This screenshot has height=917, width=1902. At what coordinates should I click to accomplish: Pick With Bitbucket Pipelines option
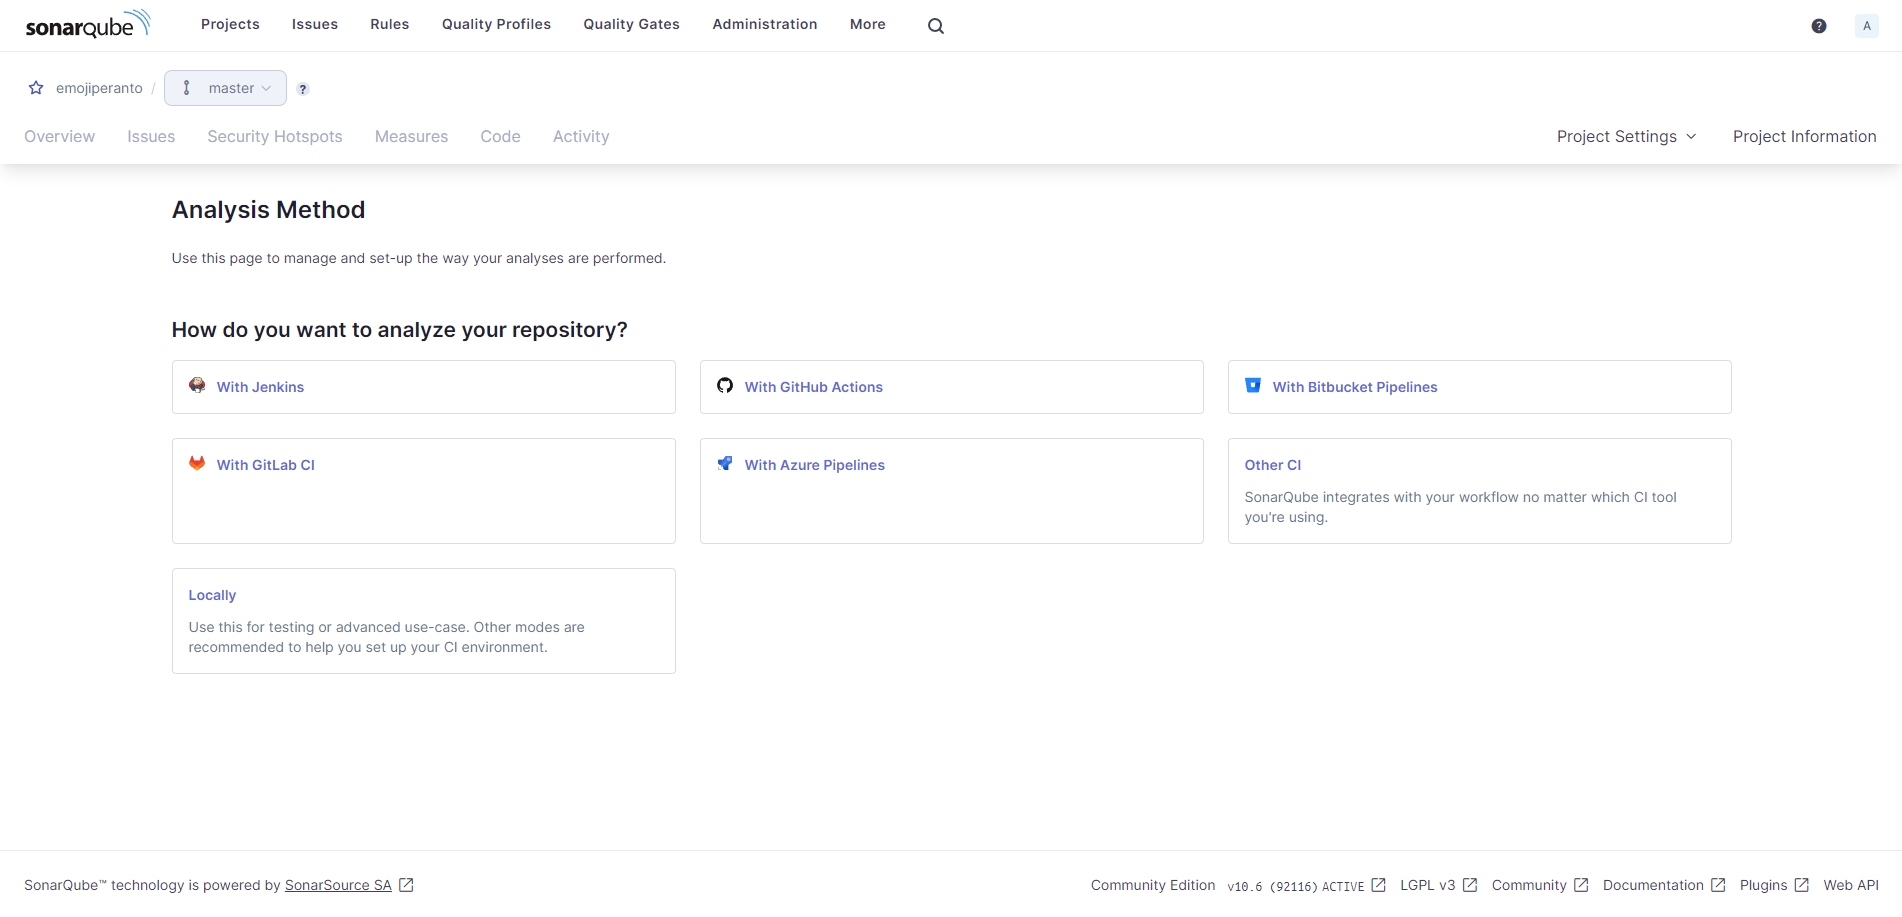1354,387
